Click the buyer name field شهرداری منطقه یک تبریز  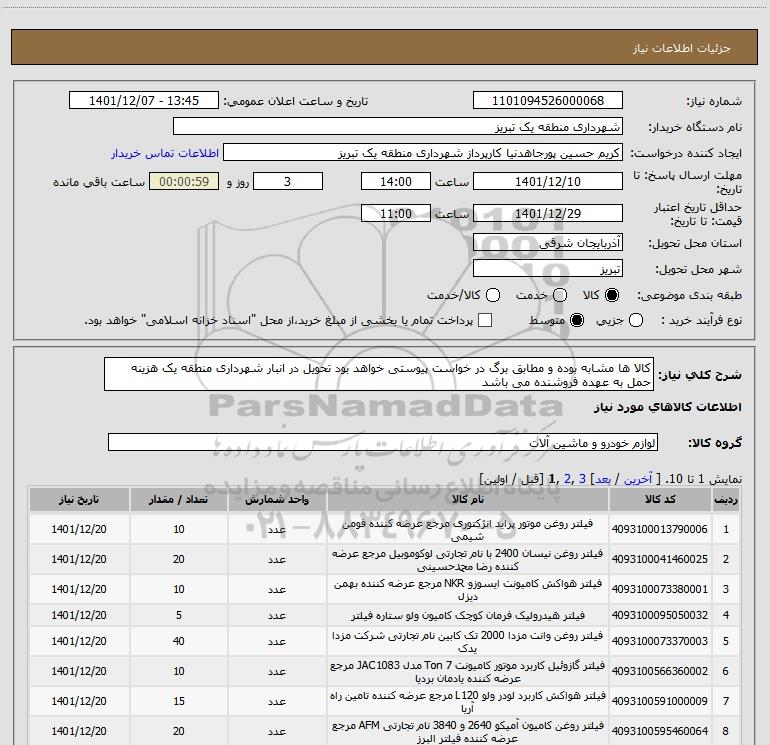tap(398, 127)
